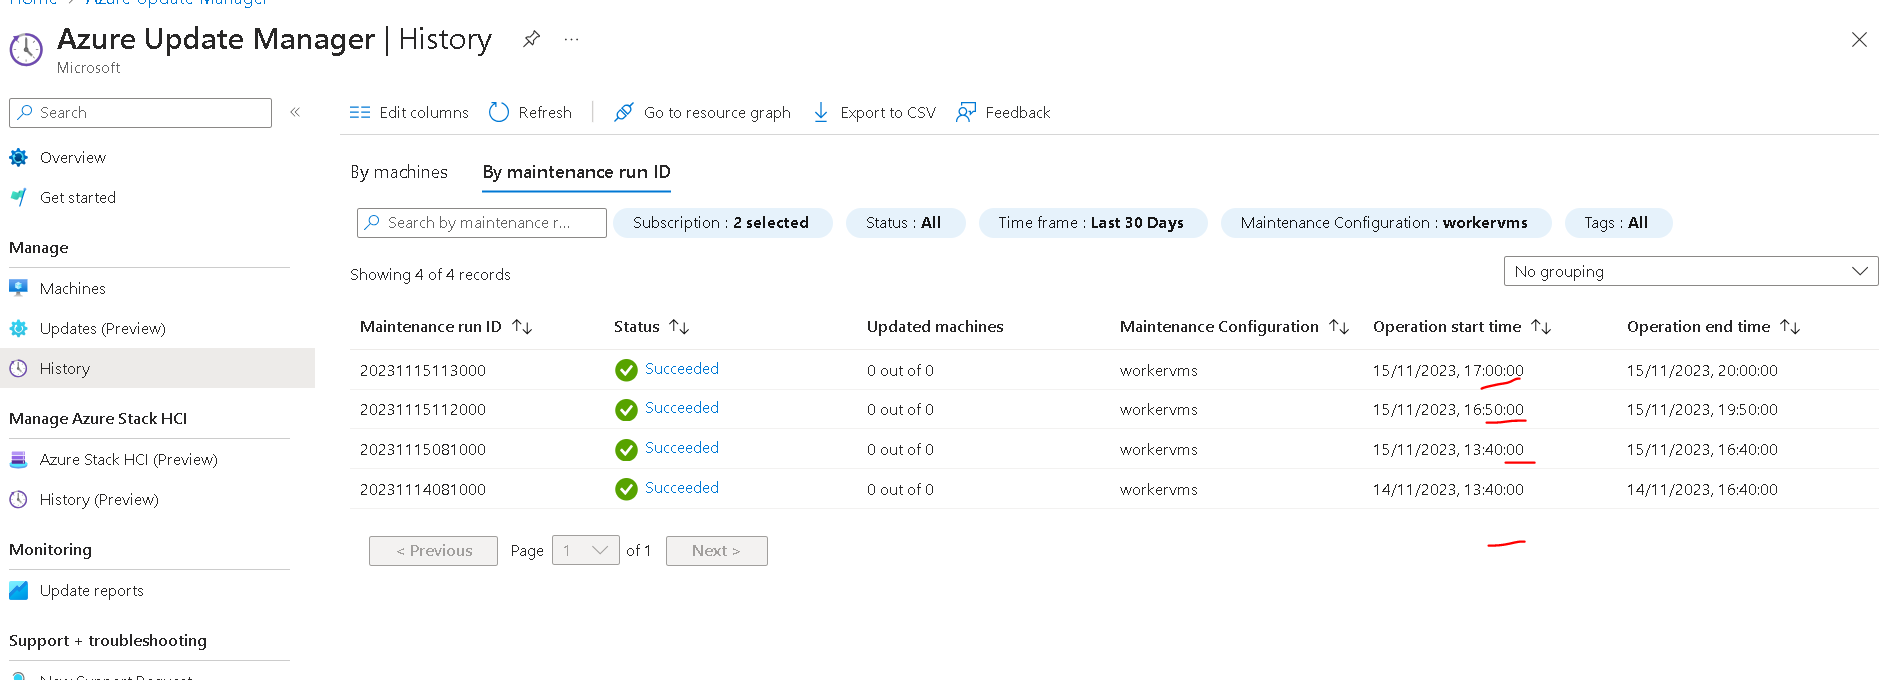Open Succeeded link for run 20231114081000
The width and height of the screenshot is (1904, 680).
682,488
